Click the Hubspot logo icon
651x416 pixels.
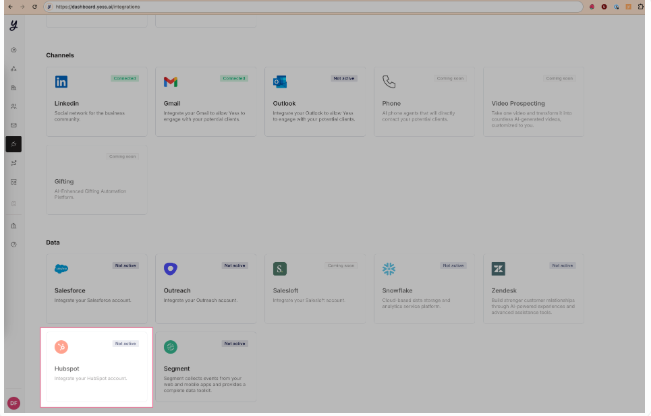61,347
